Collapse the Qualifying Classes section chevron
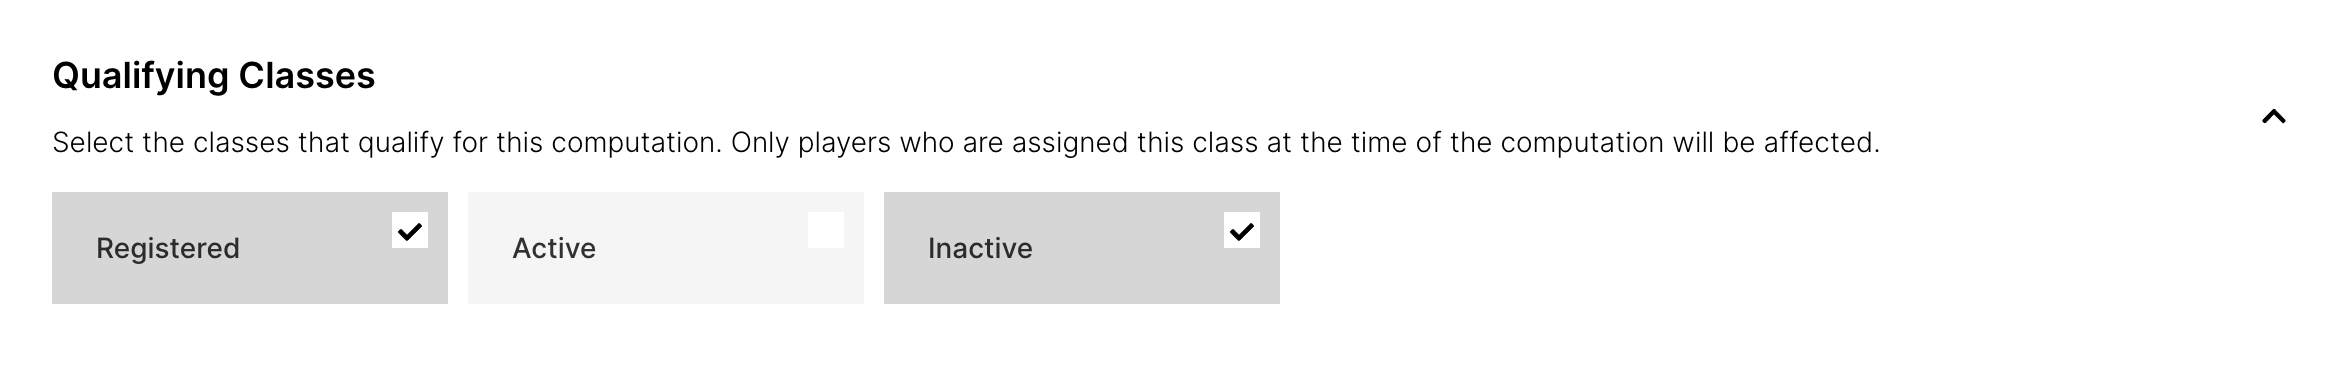The height and width of the screenshot is (372, 2350). coord(2273,117)
